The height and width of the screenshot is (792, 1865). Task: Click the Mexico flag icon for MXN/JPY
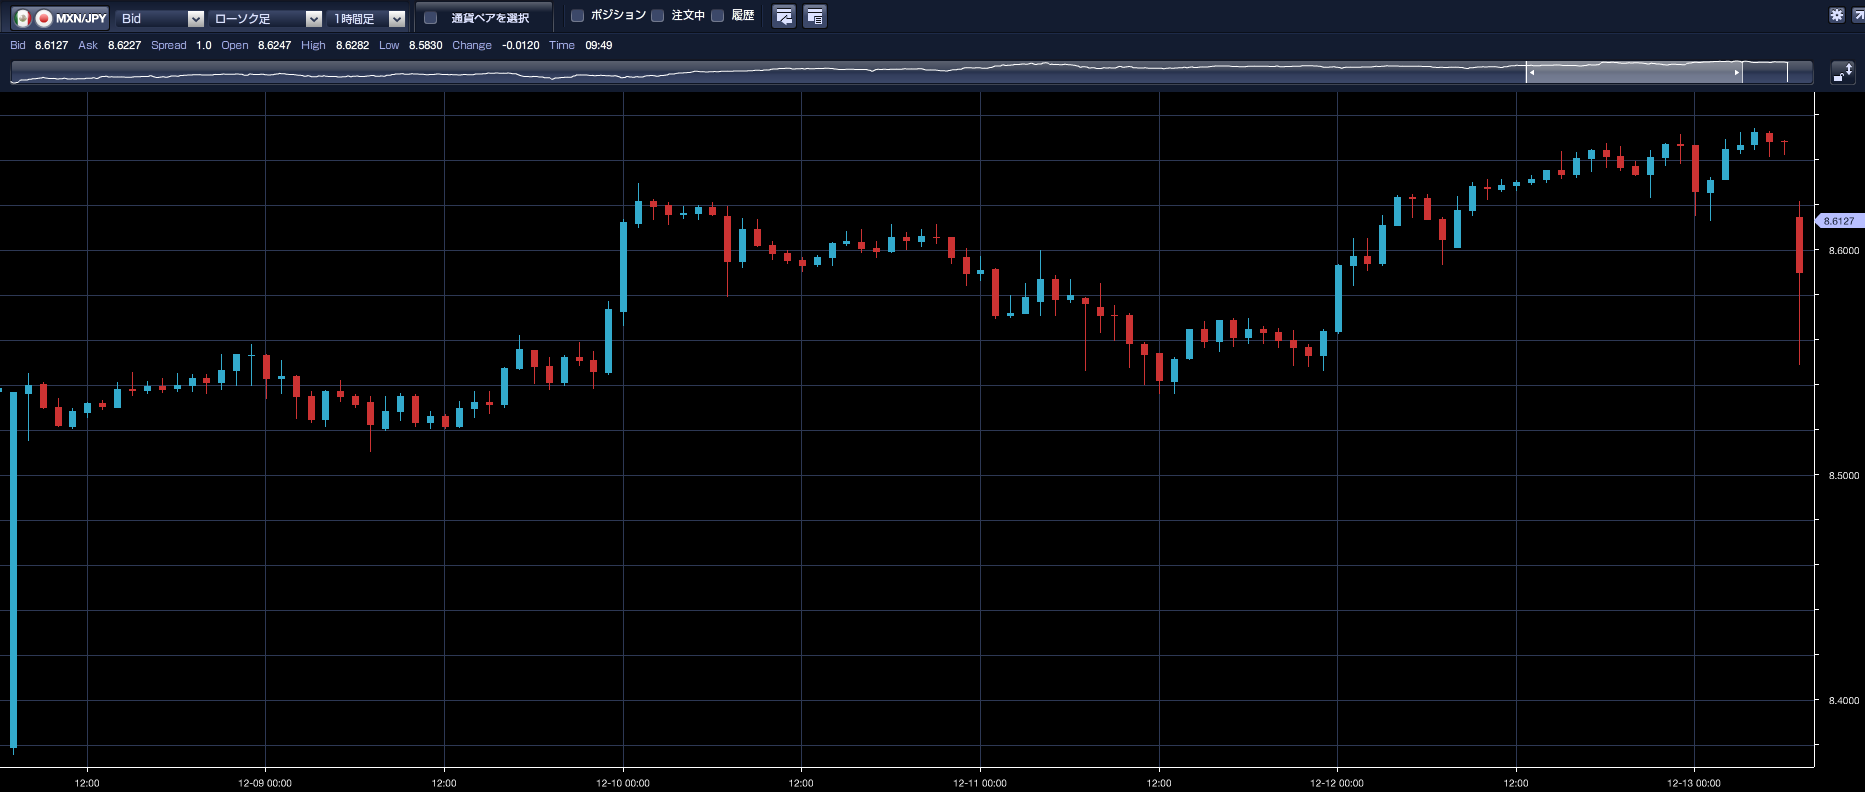click(23, 18)
